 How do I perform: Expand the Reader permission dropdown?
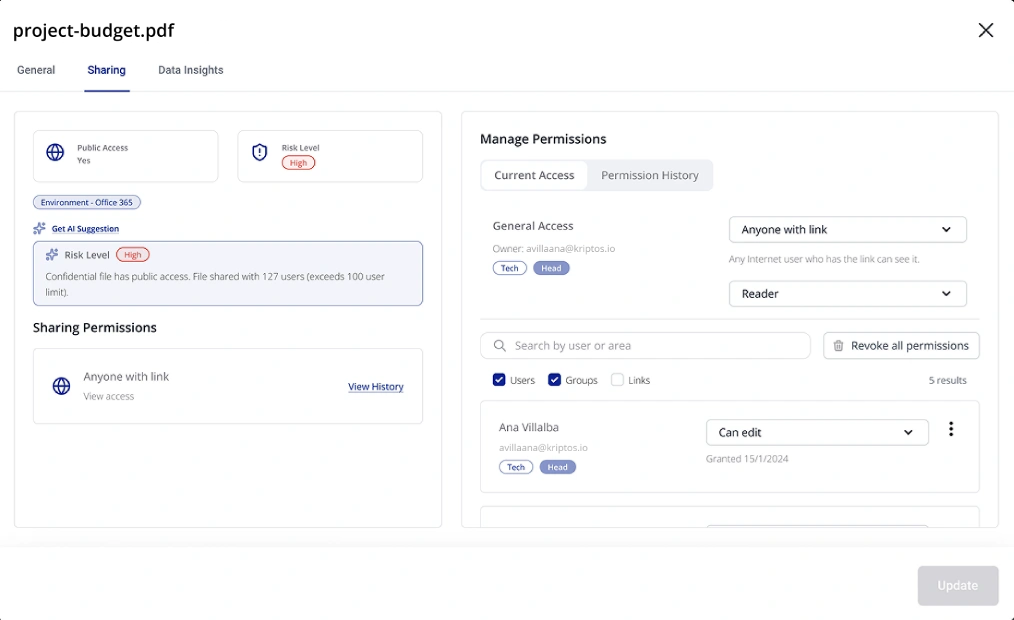pyautogui.click(x=846, y=293)
